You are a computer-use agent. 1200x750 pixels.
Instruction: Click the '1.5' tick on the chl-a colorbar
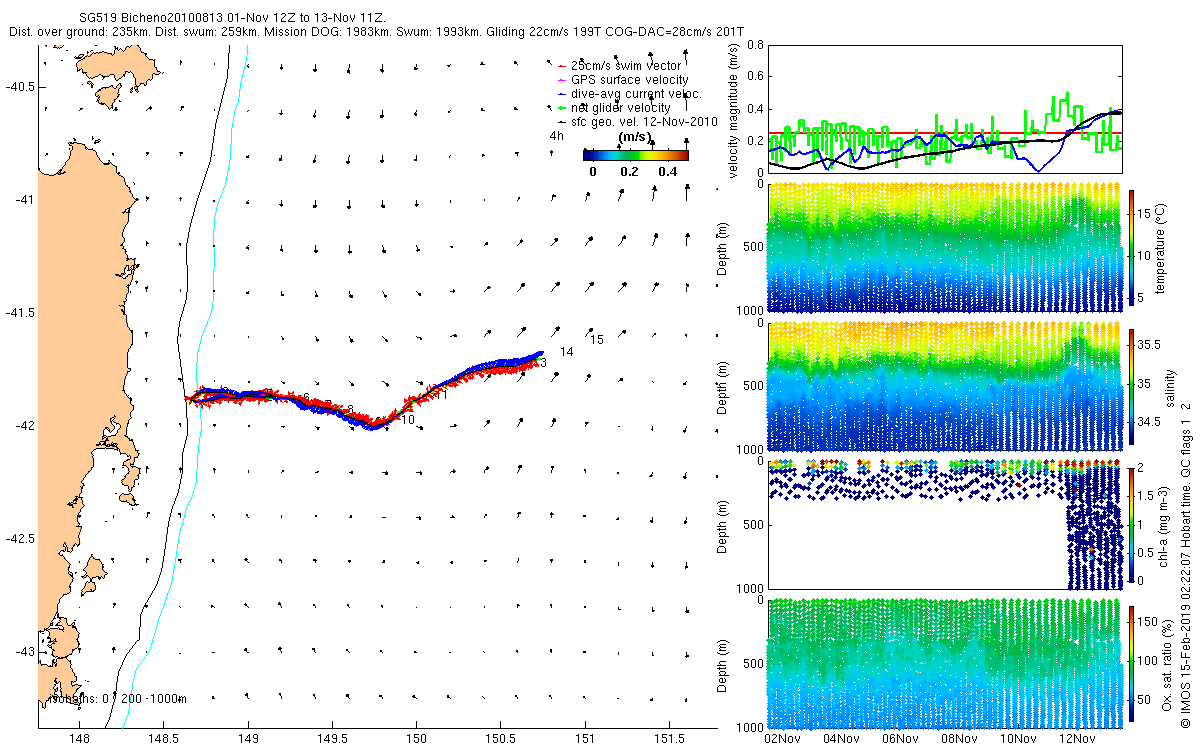pyautogui.click(x=1148, y=497)
